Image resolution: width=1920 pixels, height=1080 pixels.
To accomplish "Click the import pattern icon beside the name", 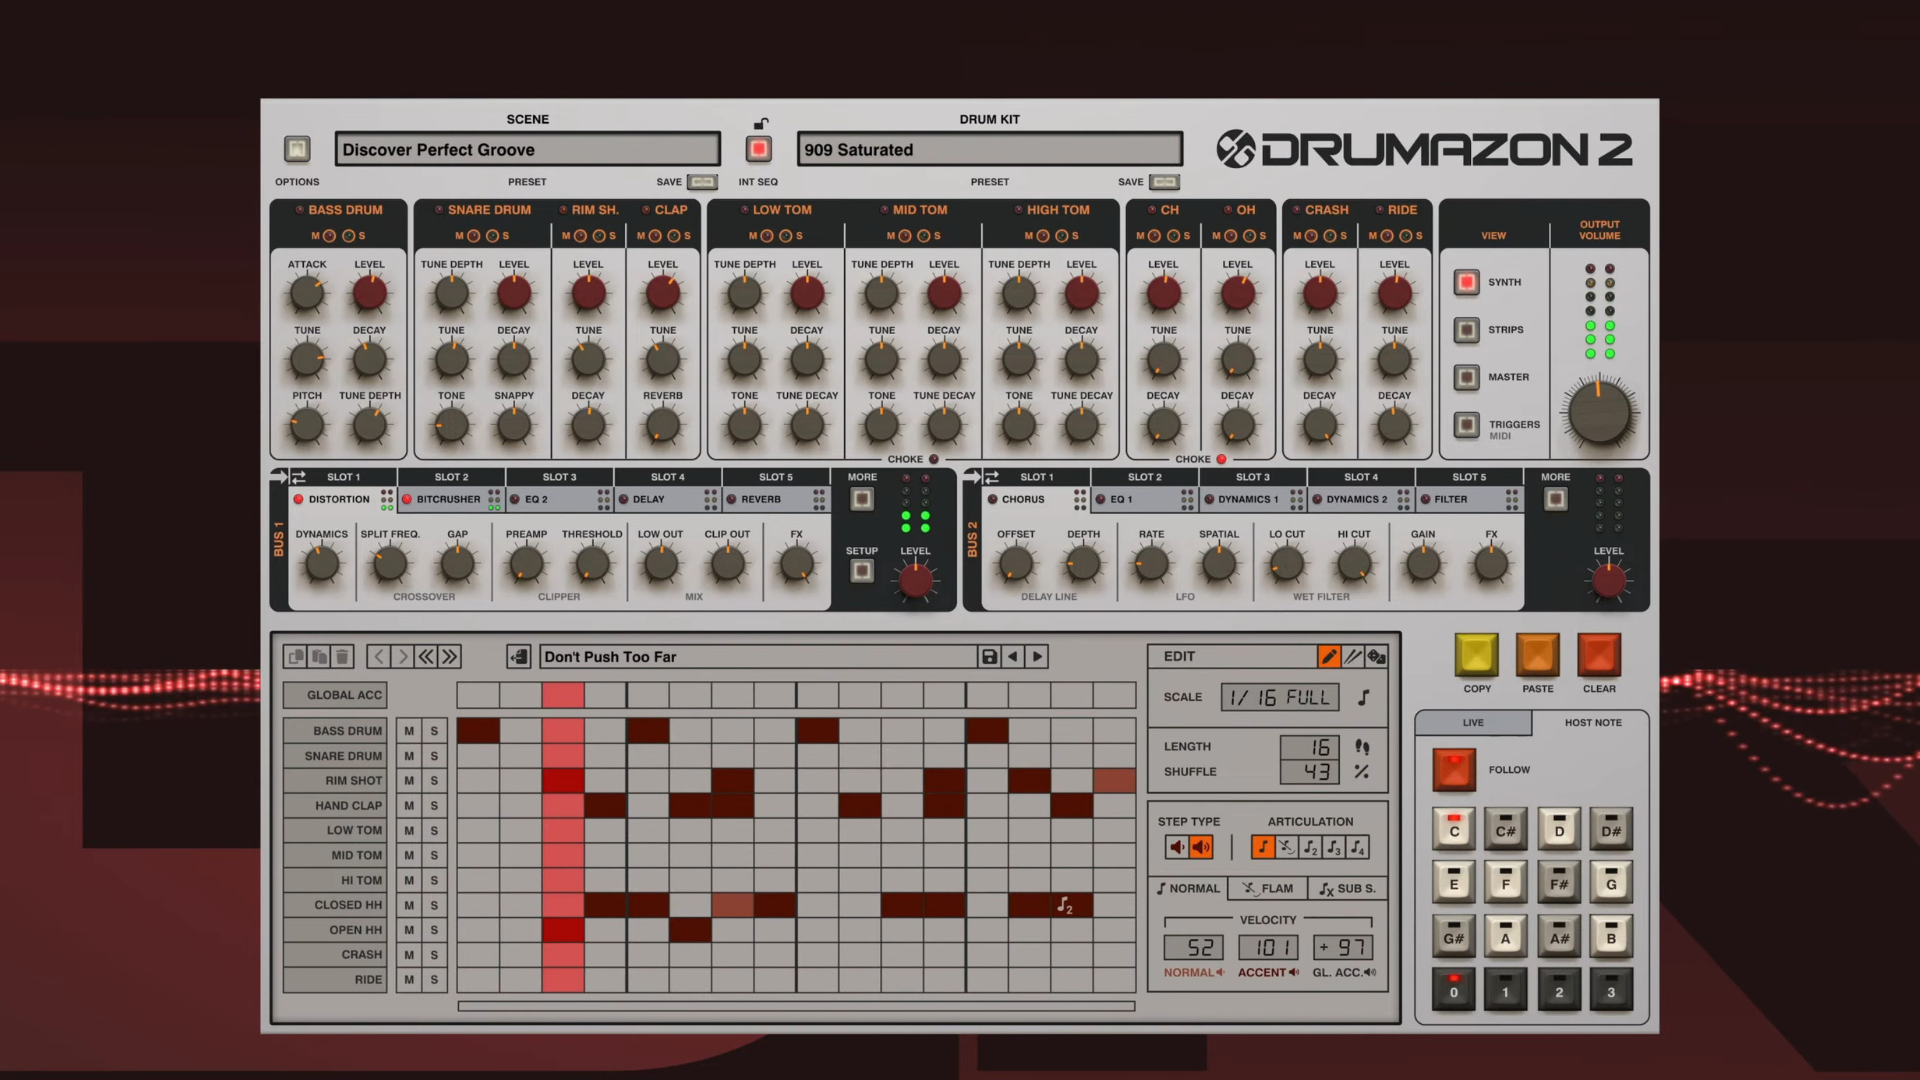I will click(x=518, y=657).
